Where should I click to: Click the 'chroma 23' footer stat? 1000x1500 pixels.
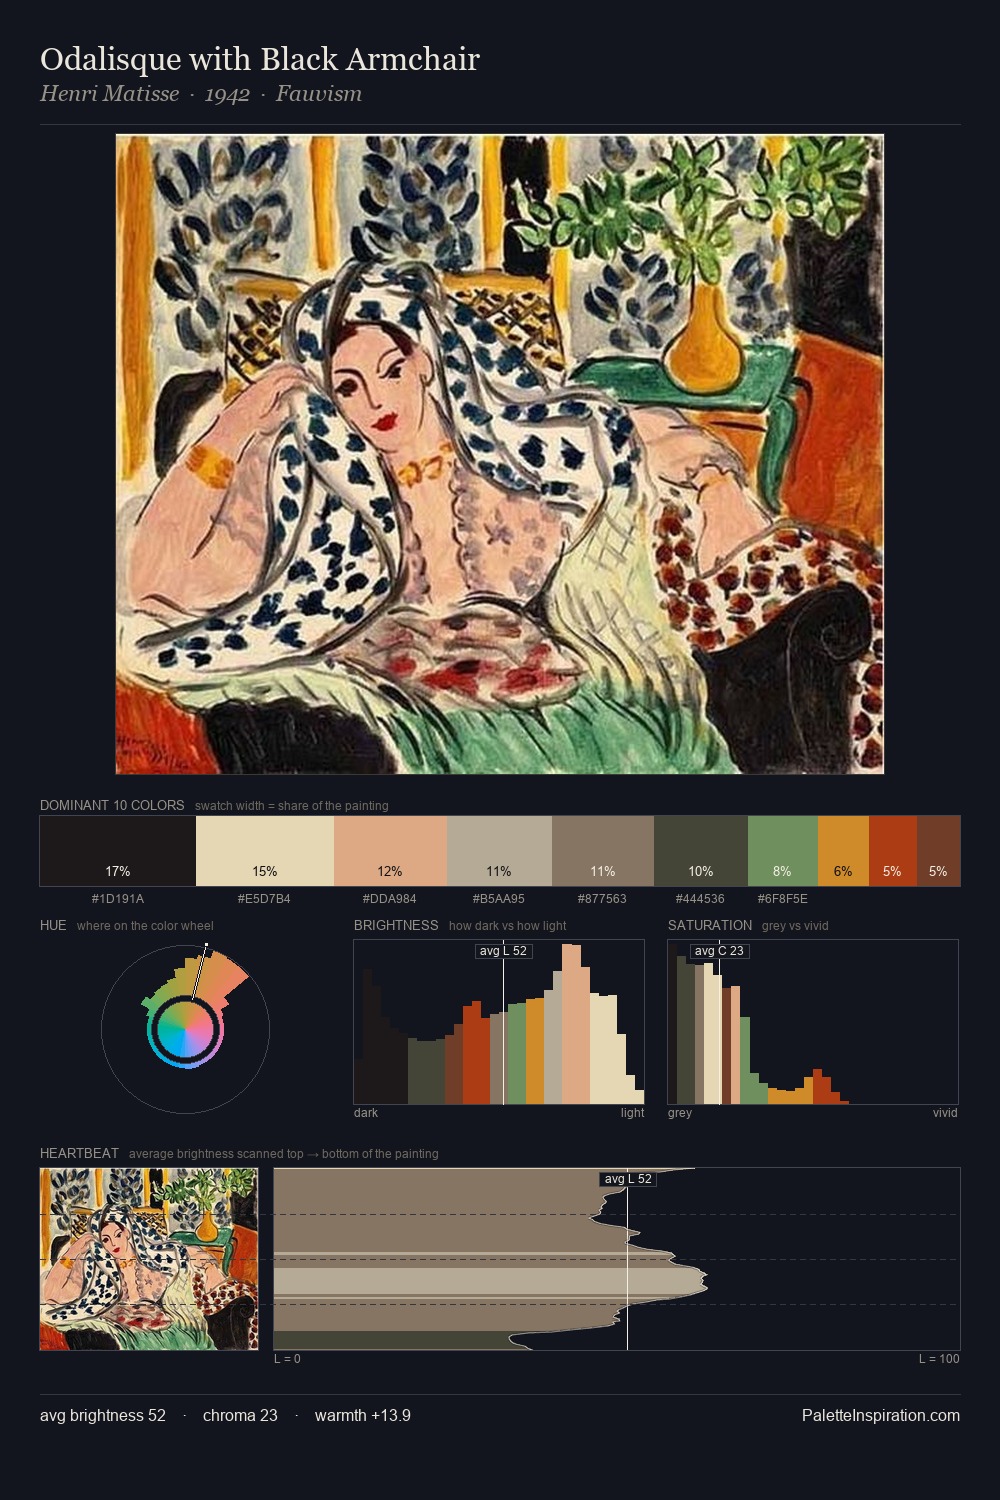pyautogui.click(x=240, y=1416)
